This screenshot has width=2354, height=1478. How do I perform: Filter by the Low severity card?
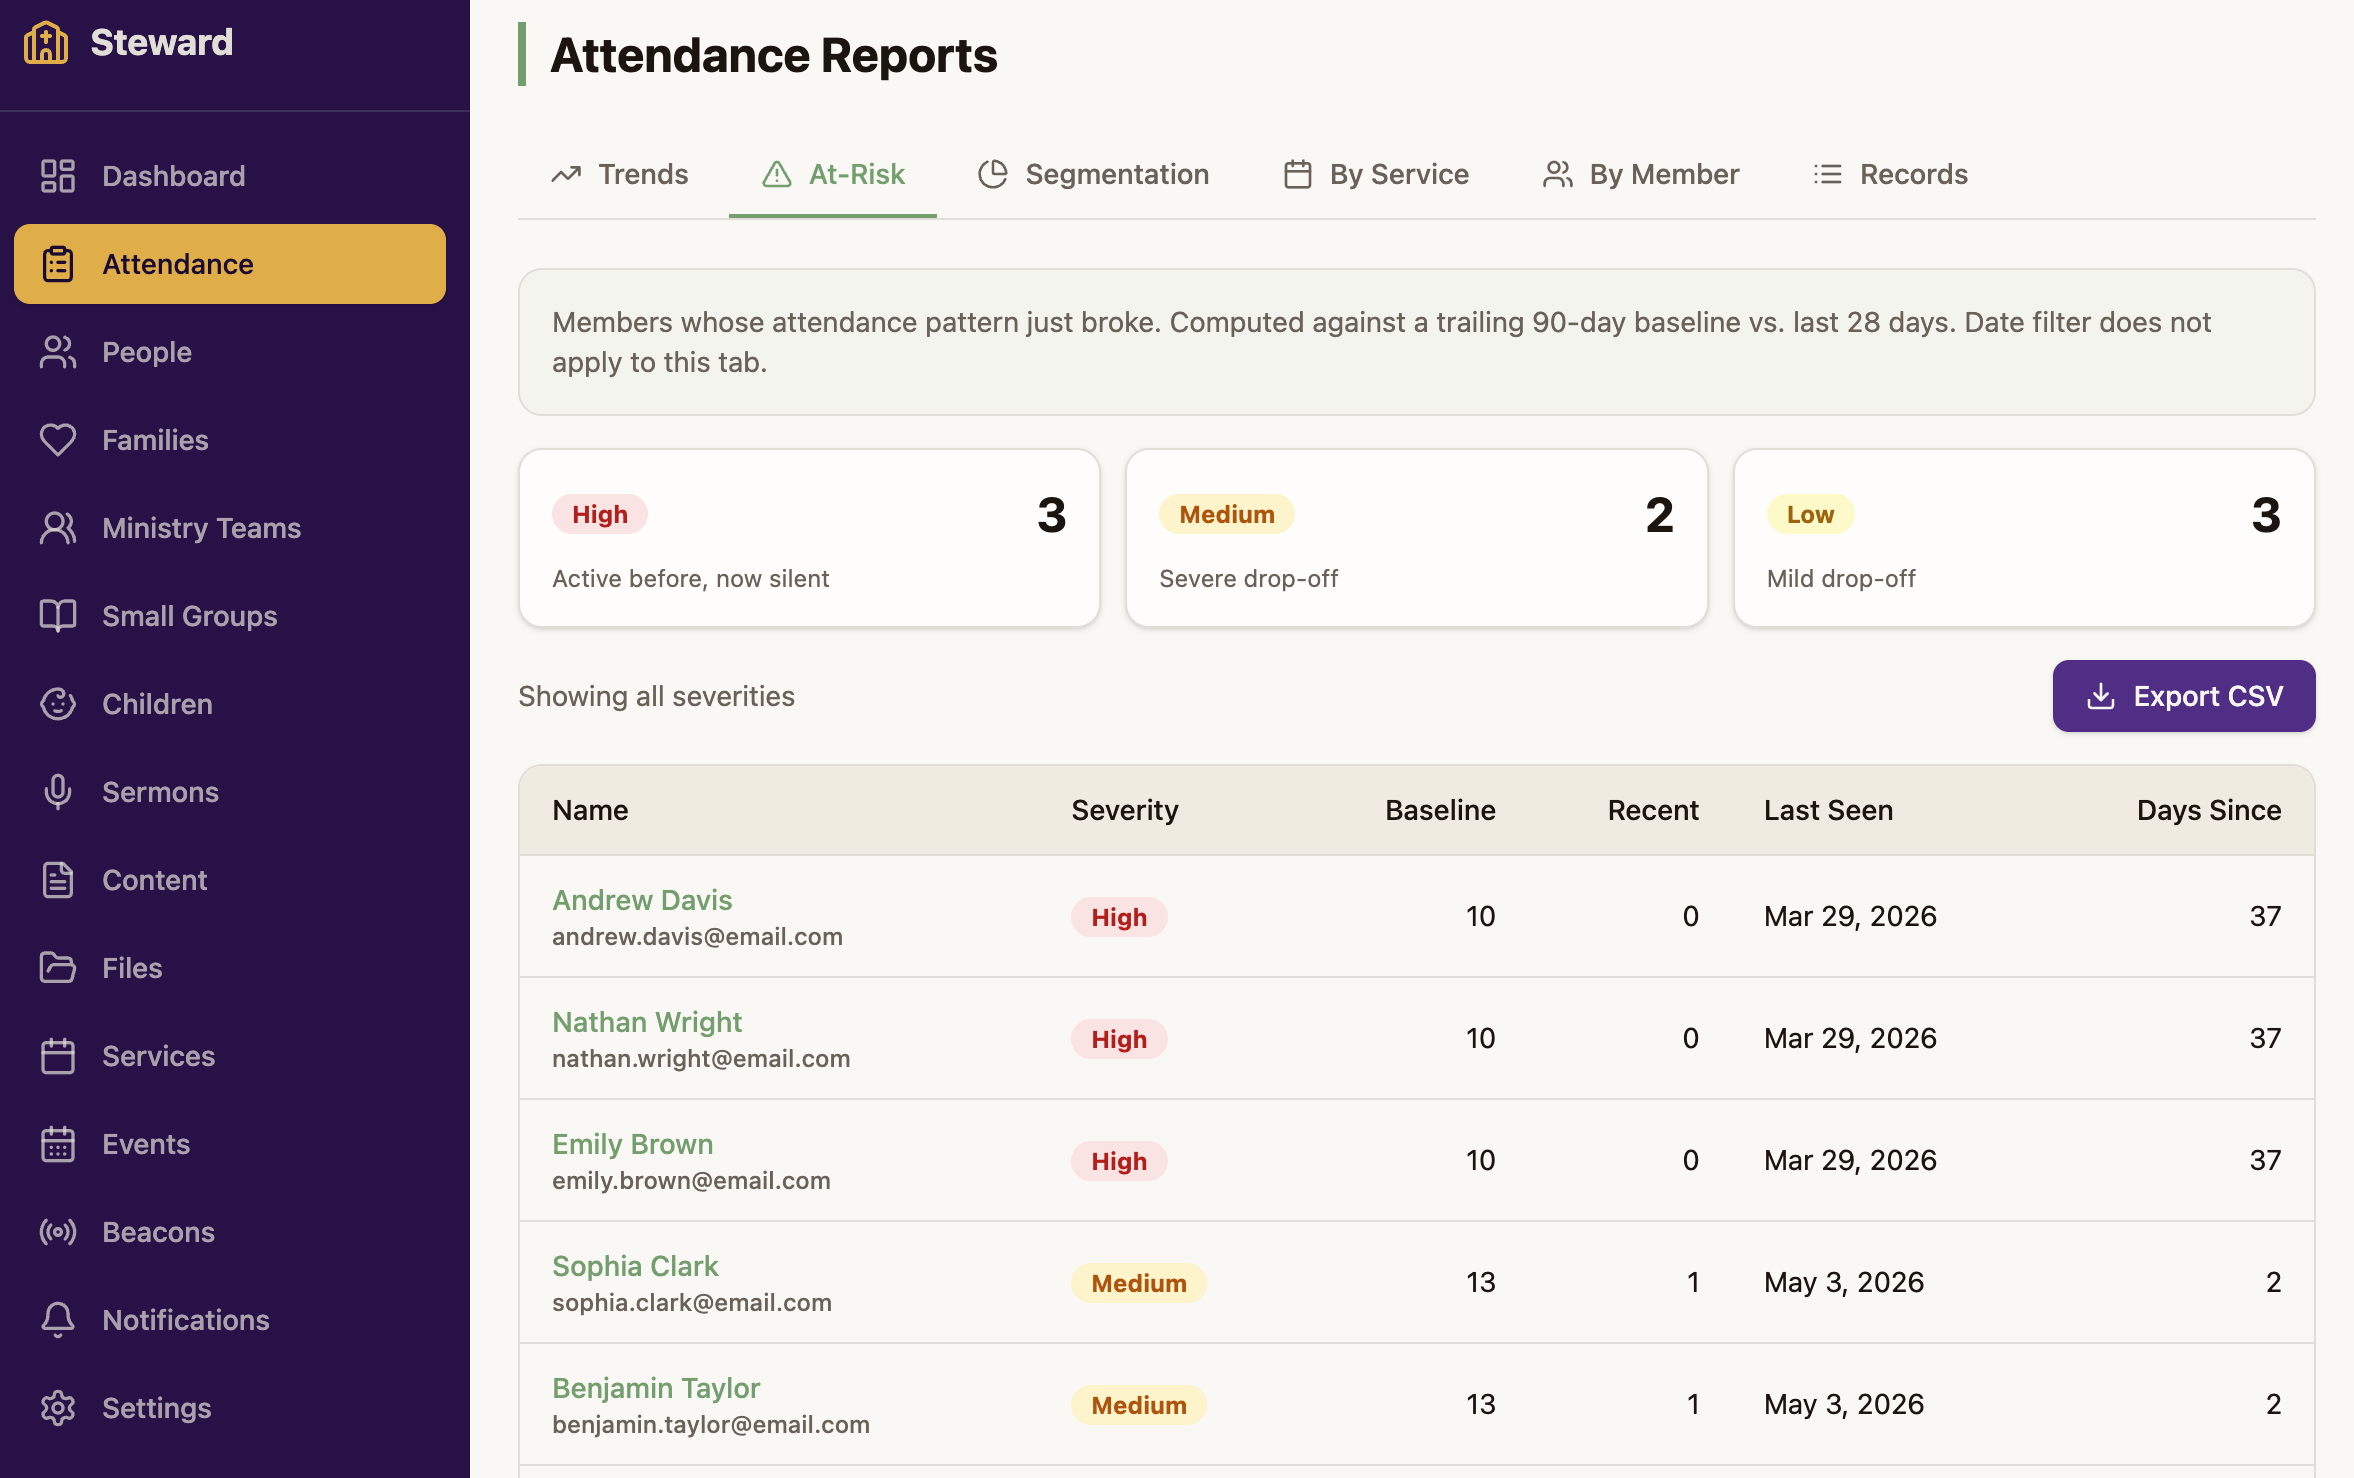point(2024,538)
